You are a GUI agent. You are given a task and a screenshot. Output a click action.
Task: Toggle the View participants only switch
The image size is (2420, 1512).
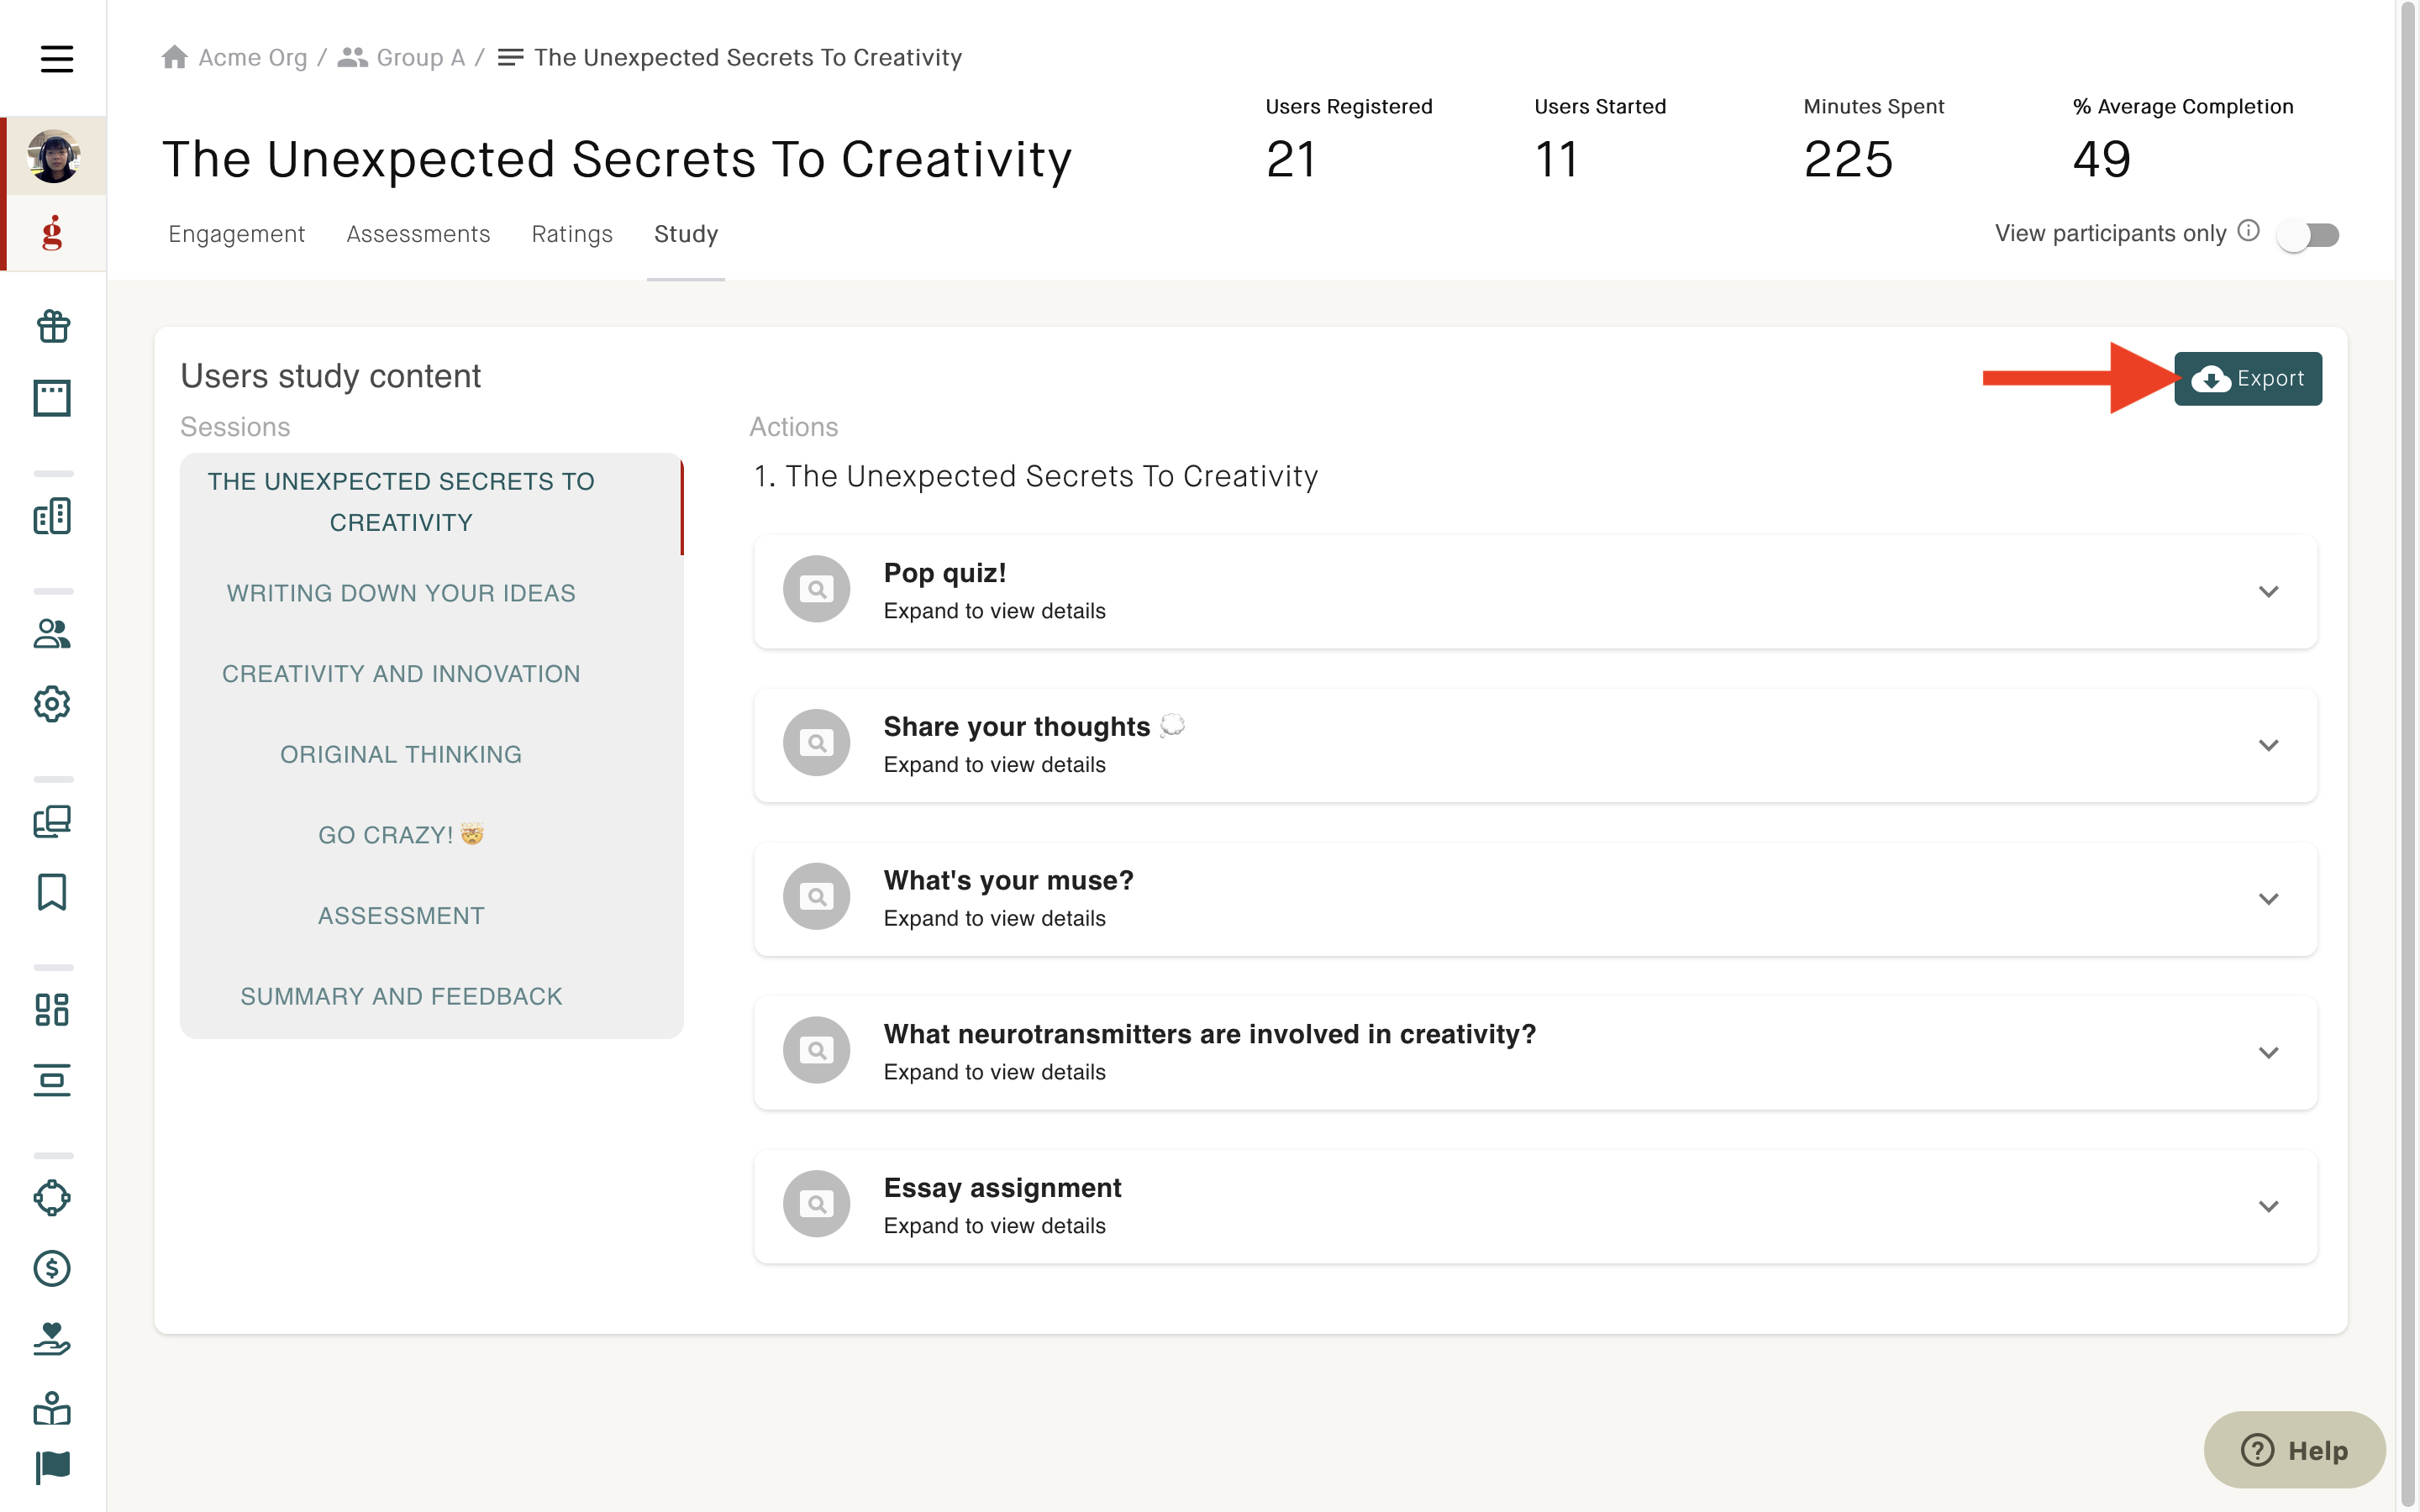[2308, 235]
